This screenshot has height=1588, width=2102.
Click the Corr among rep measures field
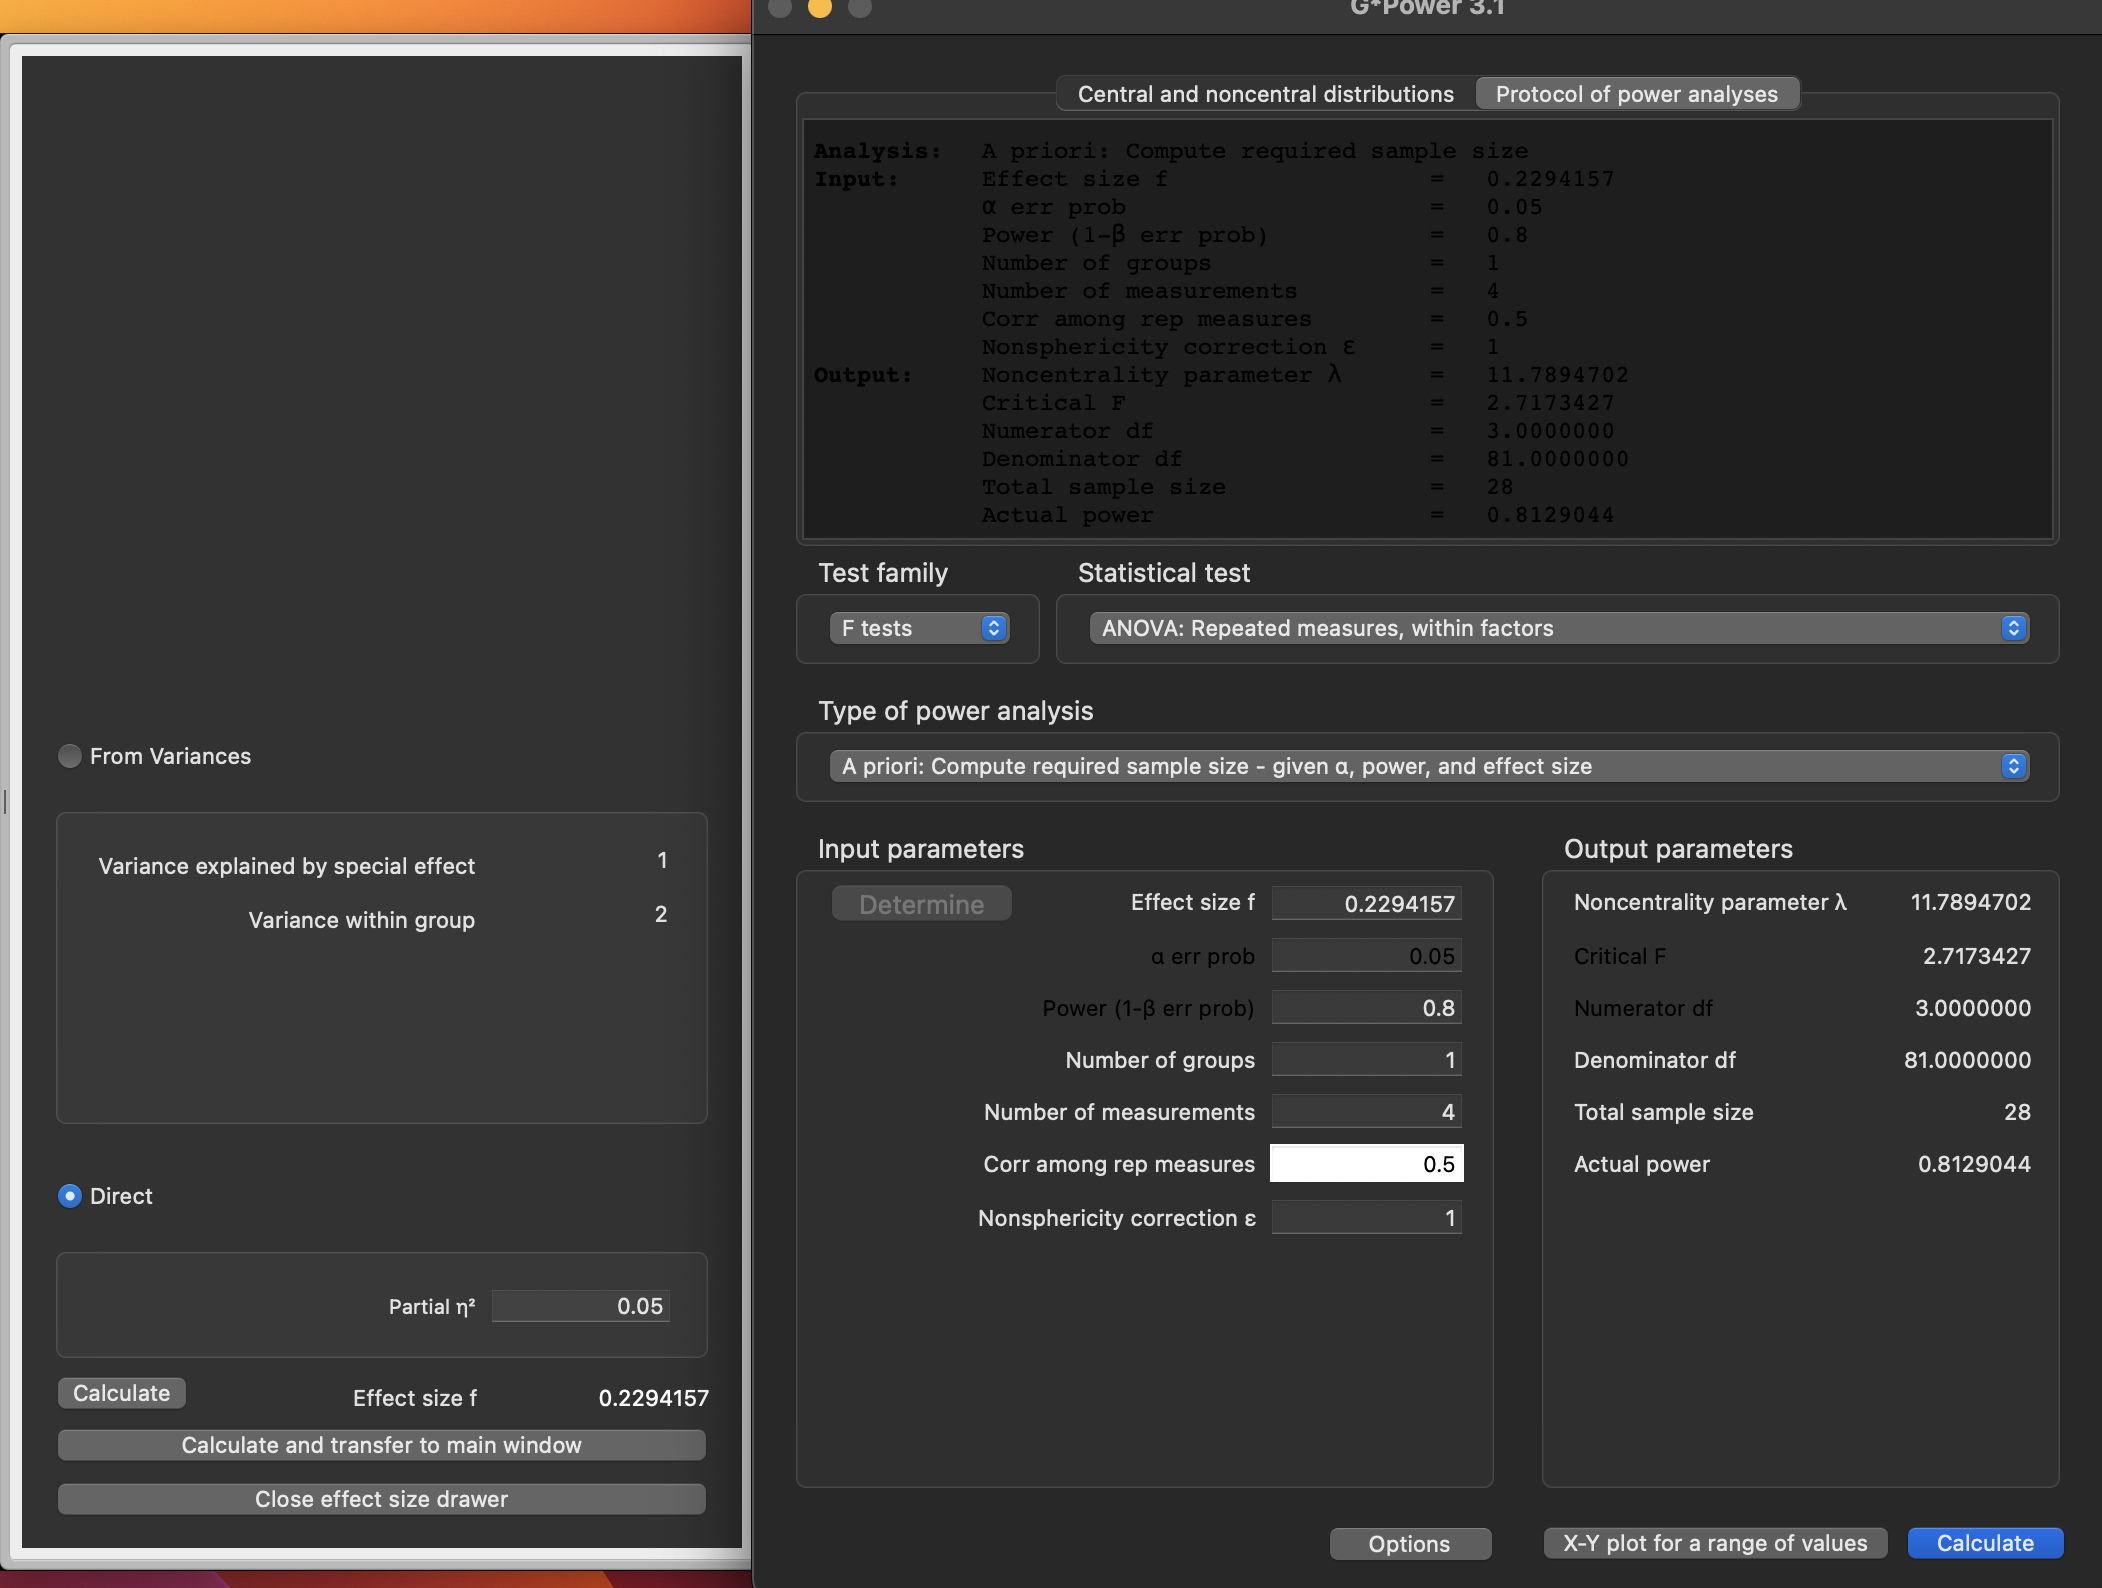[x=1366, y=1164]
